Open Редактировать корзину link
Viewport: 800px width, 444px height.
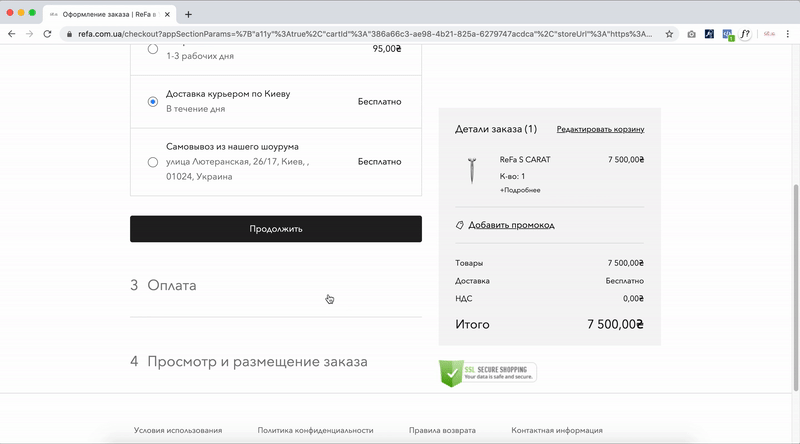pos(601,130)
